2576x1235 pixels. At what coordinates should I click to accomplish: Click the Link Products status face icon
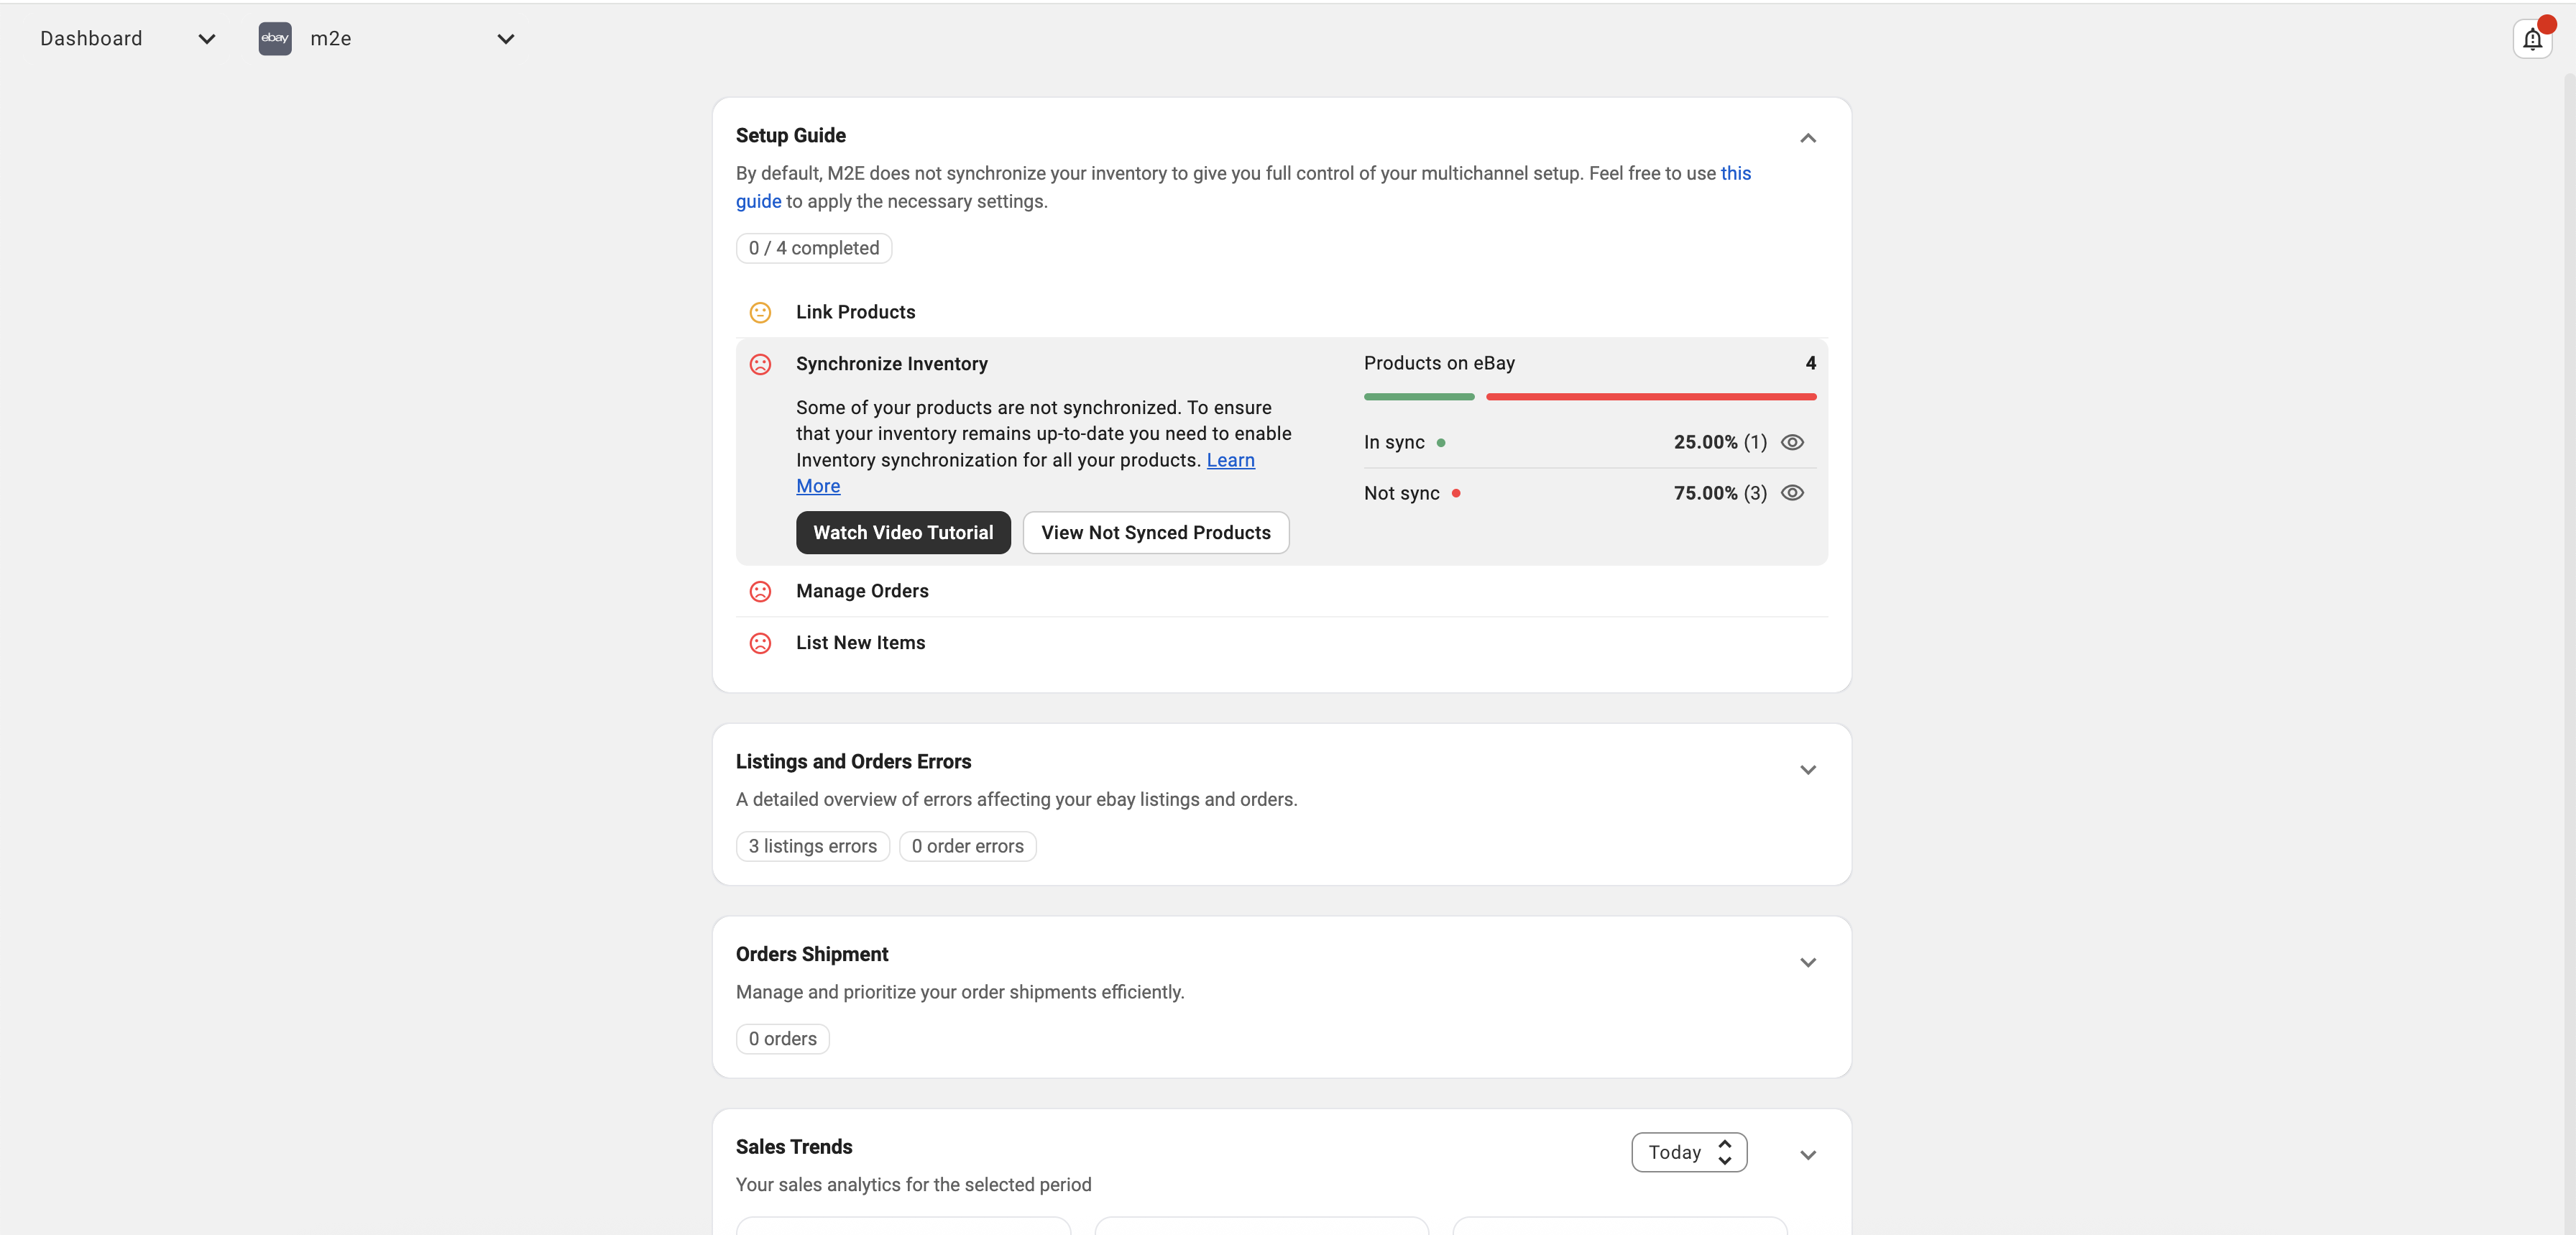760,312
